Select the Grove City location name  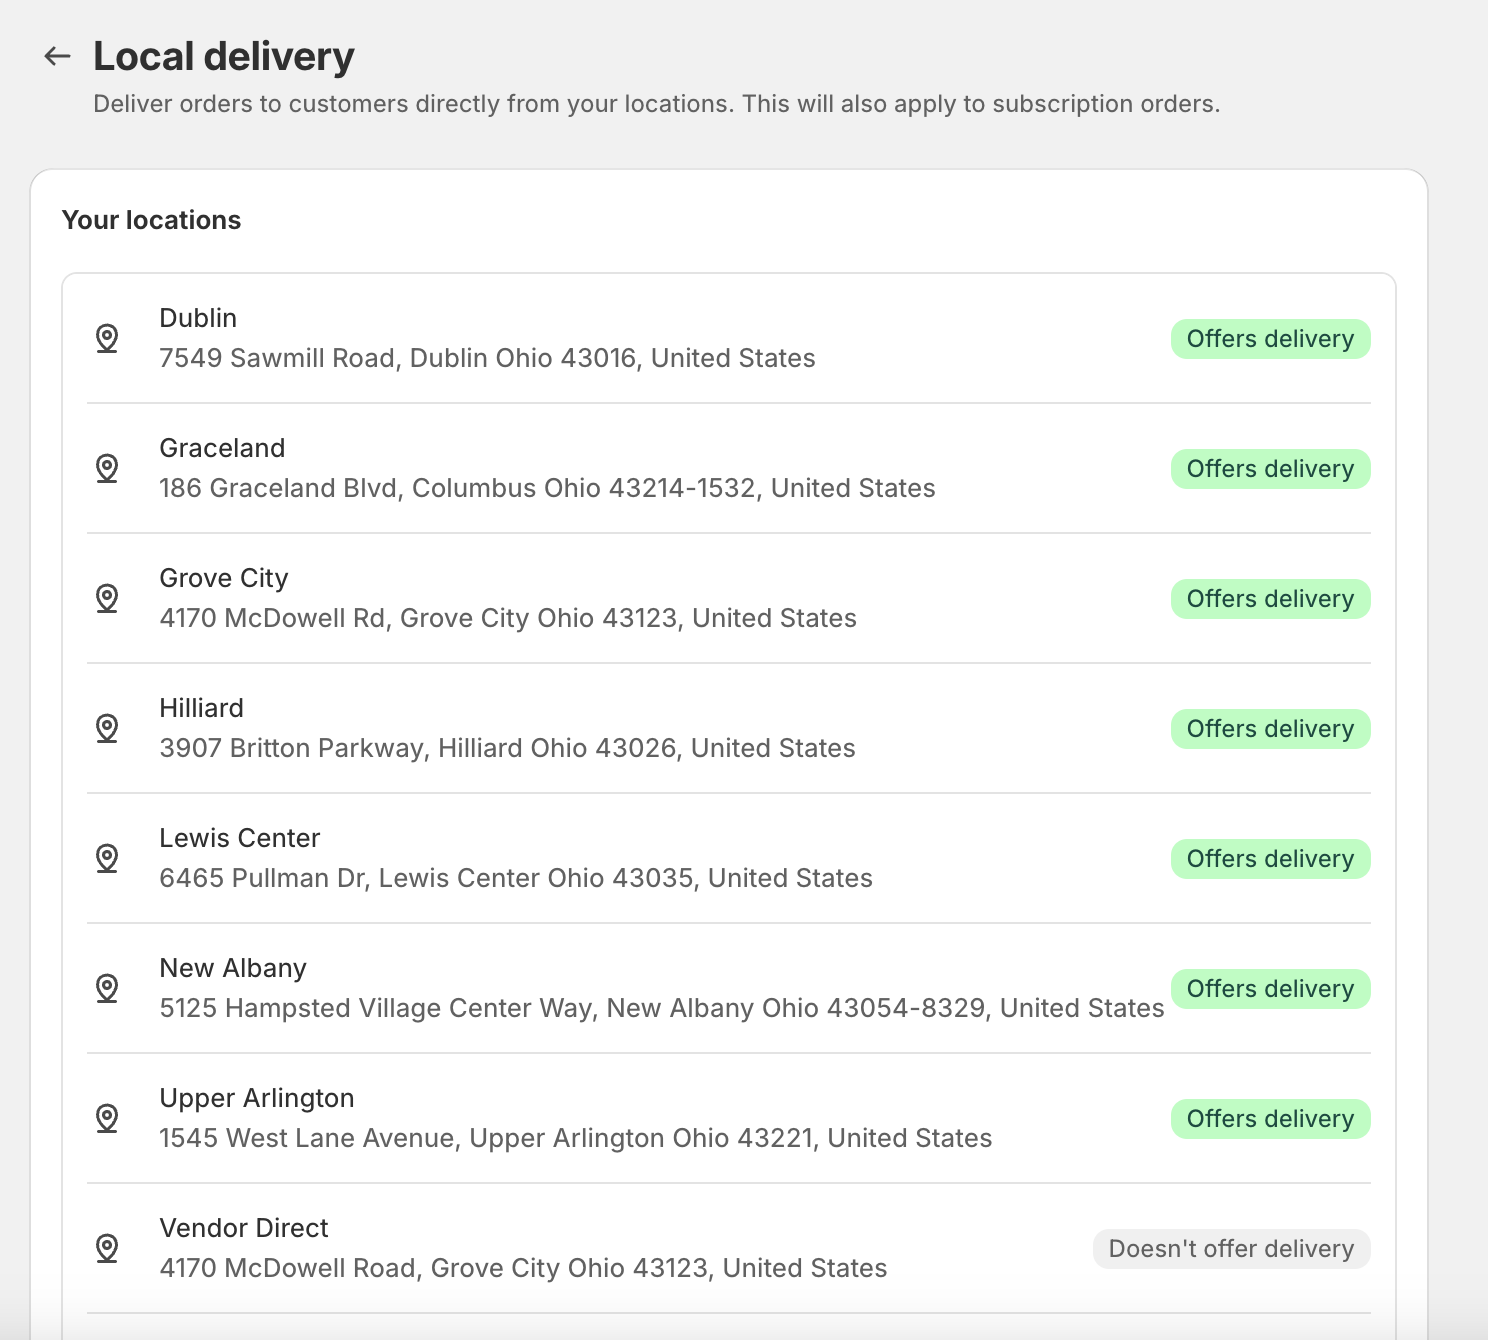(224, 578)
